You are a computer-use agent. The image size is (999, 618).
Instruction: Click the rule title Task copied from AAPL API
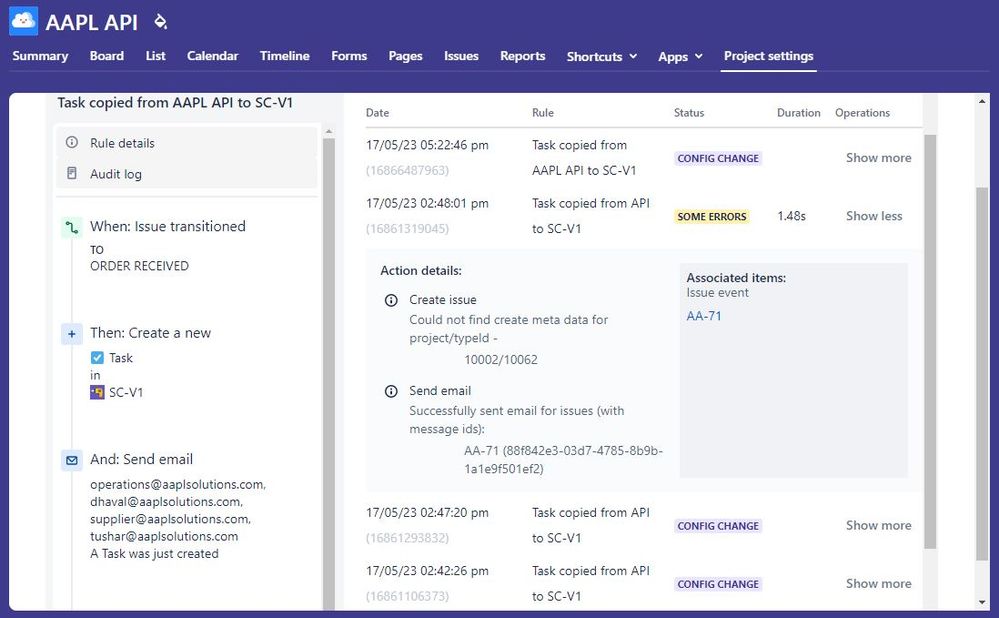(x=175, y=103)
